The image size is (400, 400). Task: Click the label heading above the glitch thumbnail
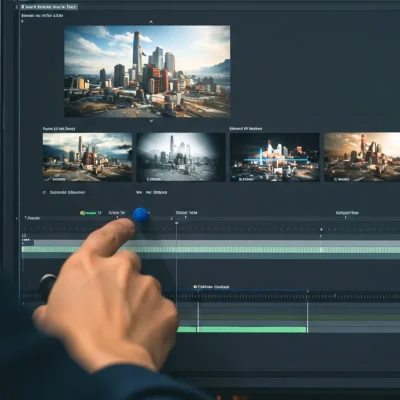pos(246,128)
